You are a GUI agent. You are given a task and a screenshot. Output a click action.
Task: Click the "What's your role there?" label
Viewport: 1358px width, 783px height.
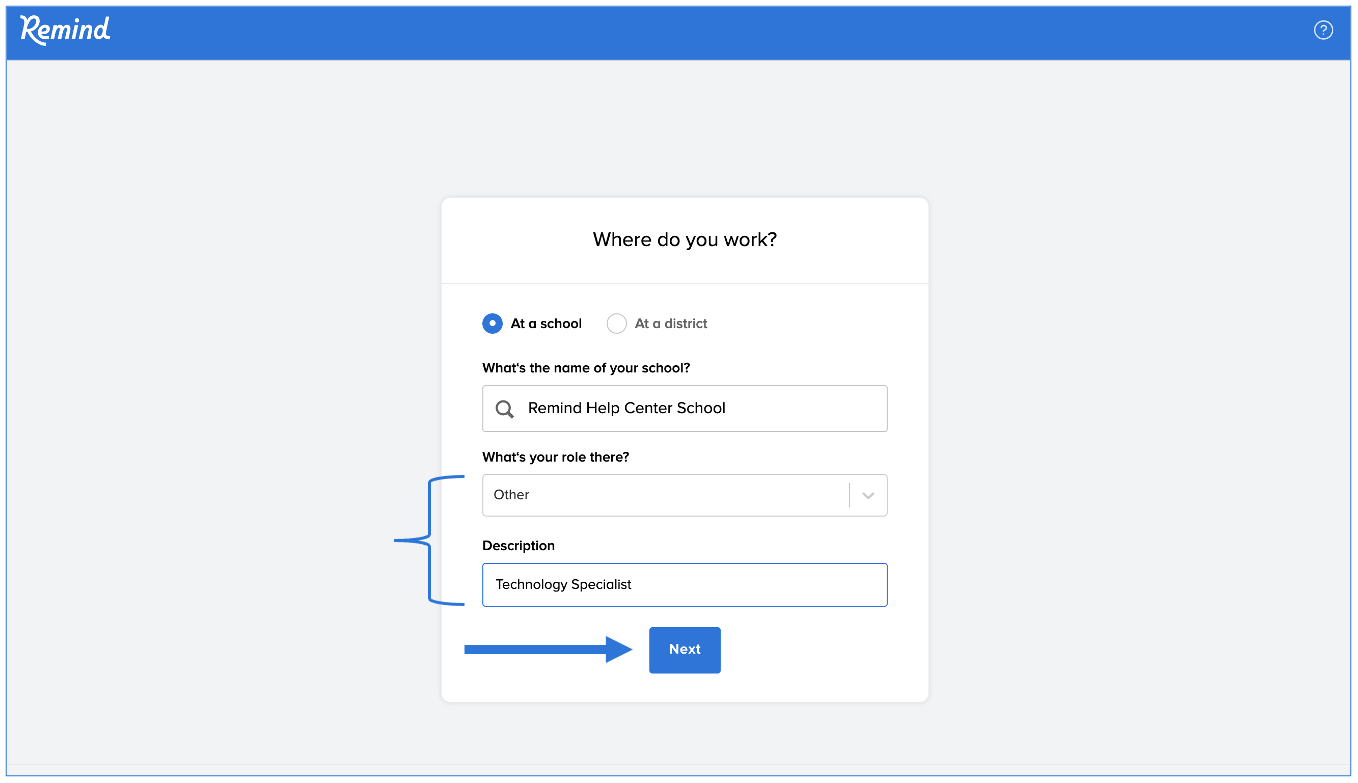click(556, 457)
